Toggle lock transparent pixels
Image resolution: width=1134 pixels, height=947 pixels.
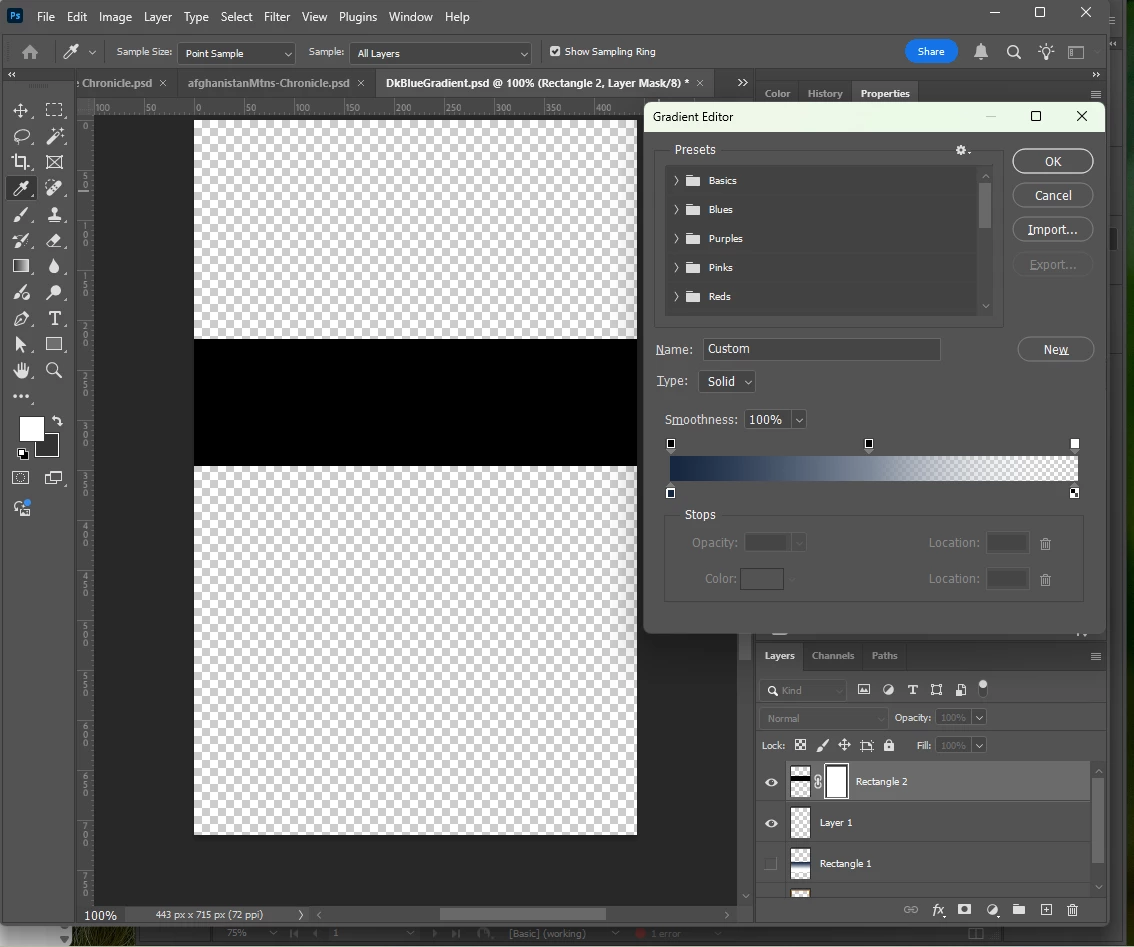(800, 745)
